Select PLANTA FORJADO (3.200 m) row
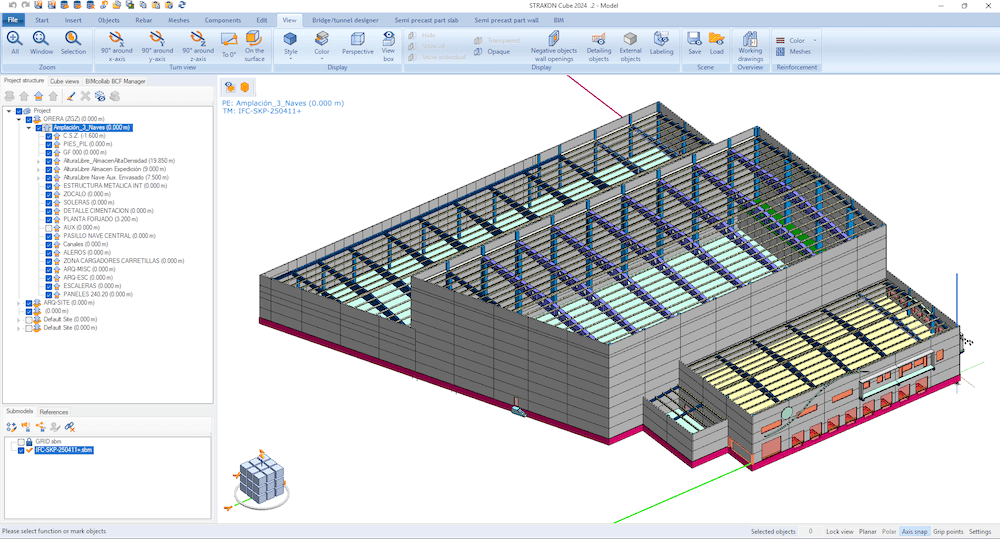Image resolution: width=1000 pixels, height=539 pixels. pyautogui.click(x=100, y=219)
